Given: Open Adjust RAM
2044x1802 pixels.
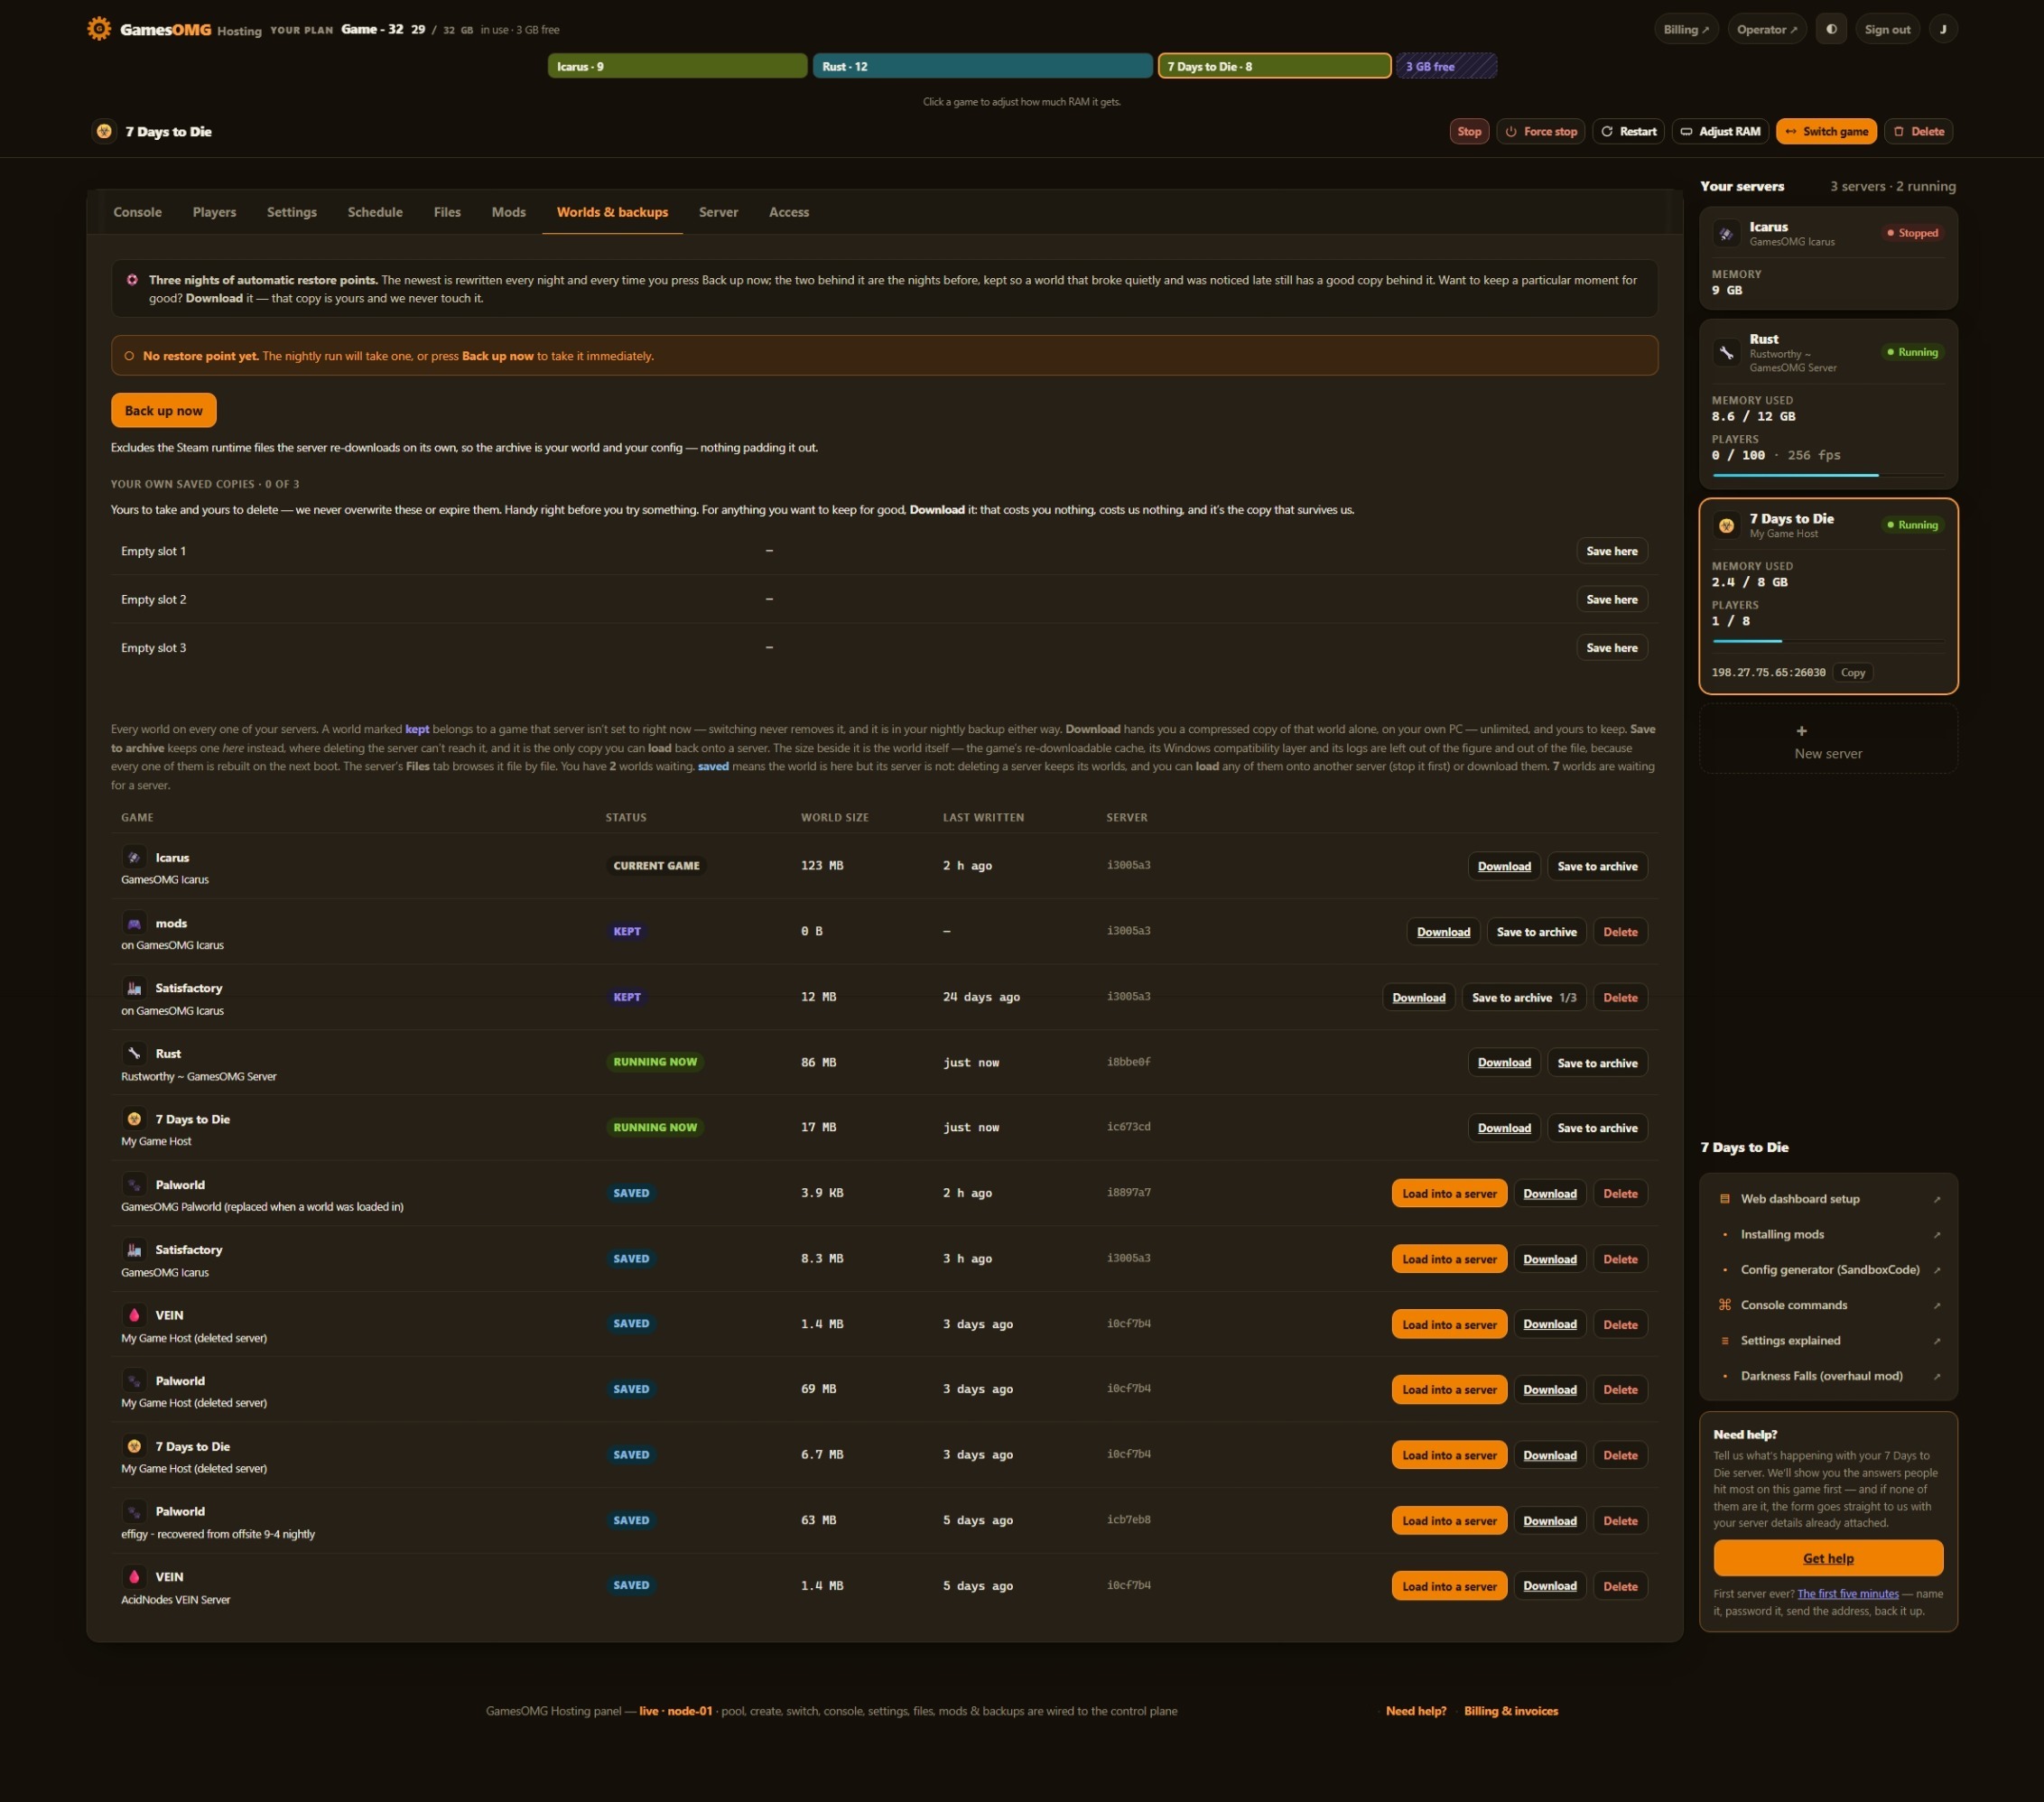Looking at the screenshot, I should click(1720, 131).
